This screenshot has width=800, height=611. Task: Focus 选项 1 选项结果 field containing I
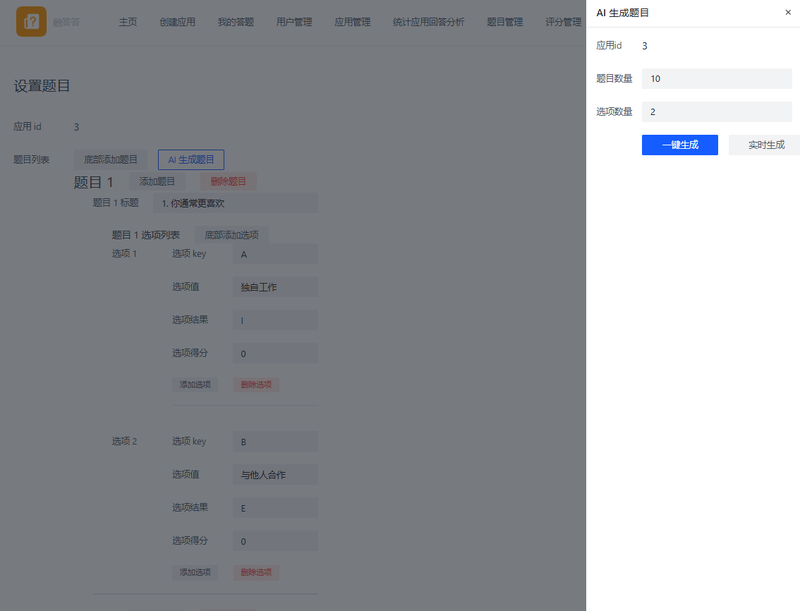(275, 320)
